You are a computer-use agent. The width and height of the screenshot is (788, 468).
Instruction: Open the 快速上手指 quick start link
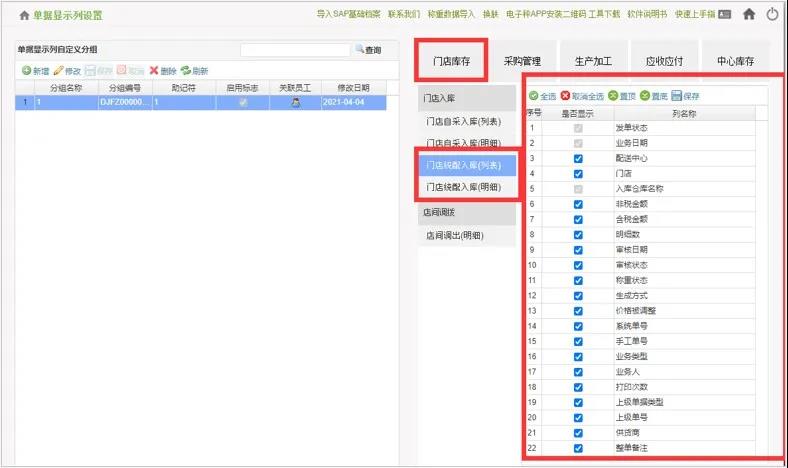tap(695, 14)
